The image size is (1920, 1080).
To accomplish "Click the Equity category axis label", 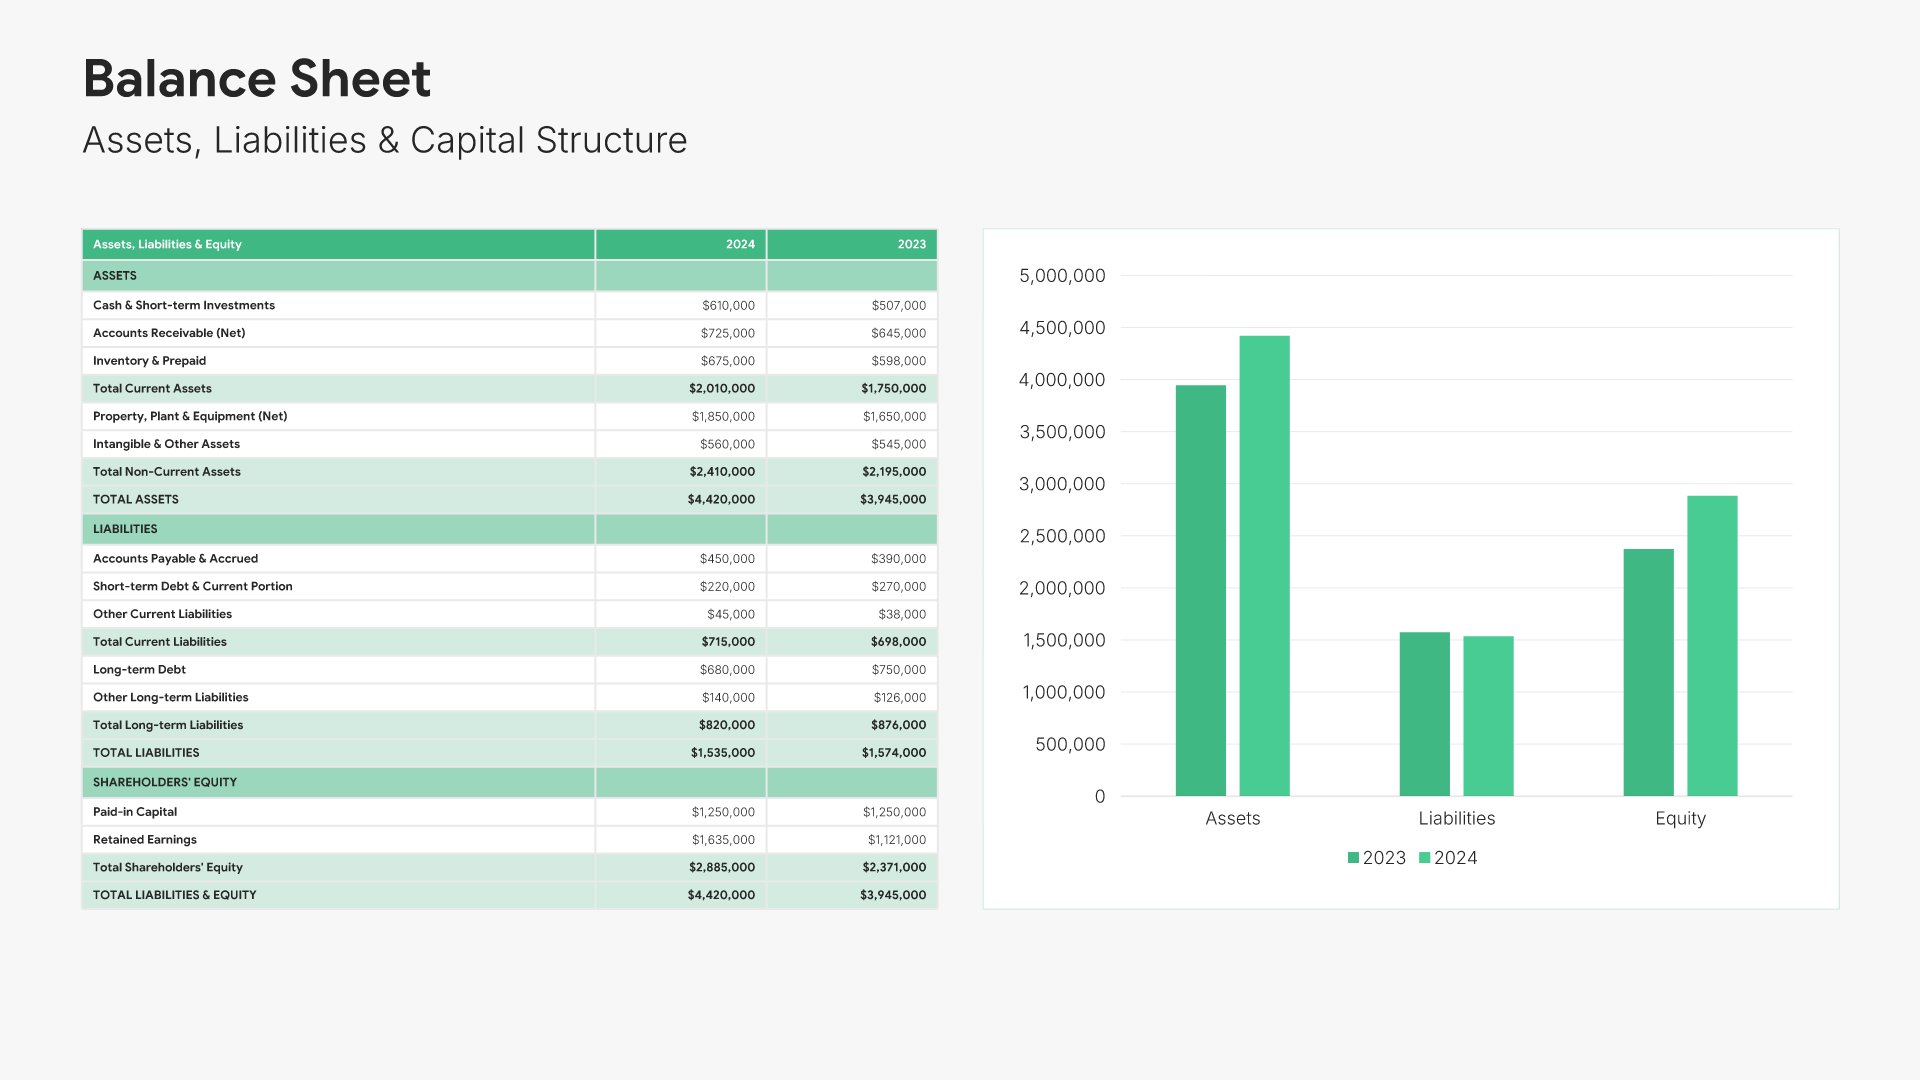I will click(1680, 818).
